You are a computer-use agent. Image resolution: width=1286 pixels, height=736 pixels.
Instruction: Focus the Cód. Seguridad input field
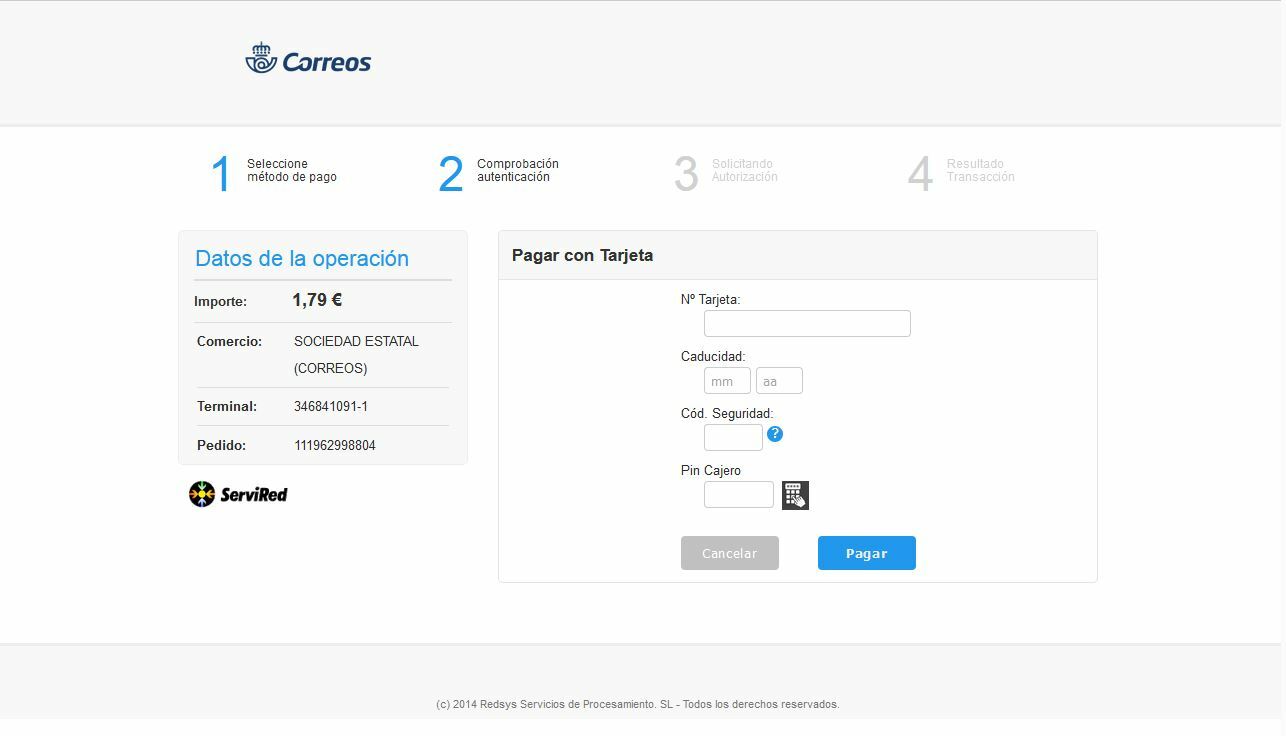click(733, 438)
